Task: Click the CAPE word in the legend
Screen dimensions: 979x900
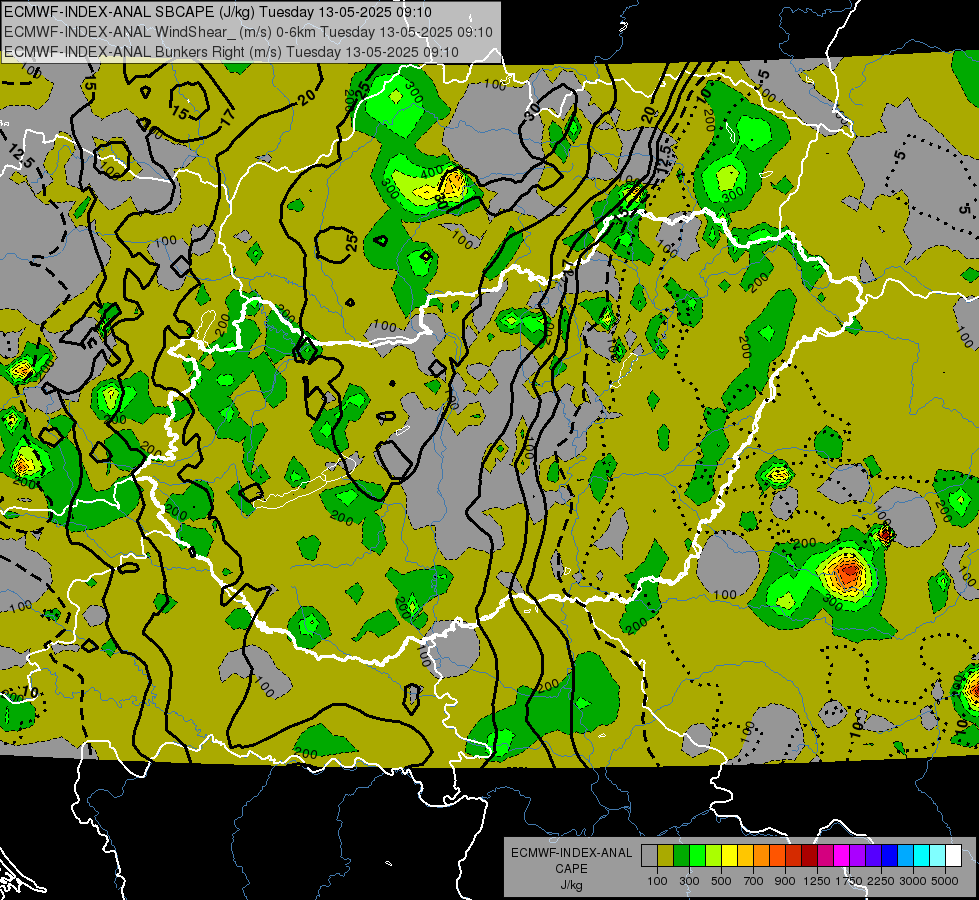Action: 571,869
